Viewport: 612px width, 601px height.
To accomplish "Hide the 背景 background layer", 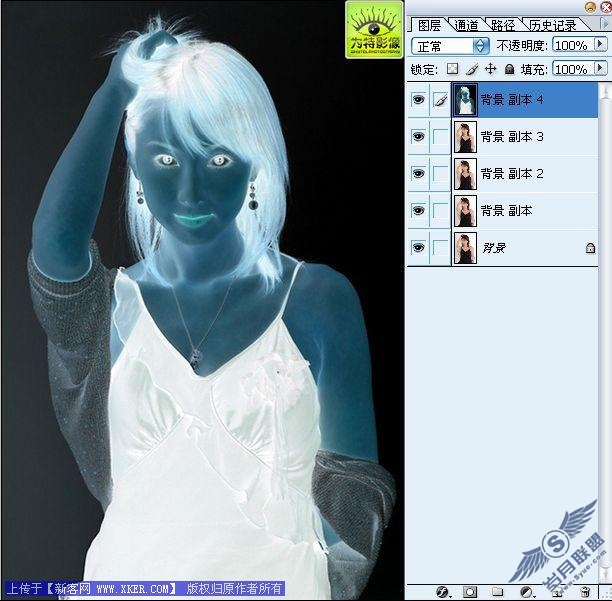I will pos(418,247).
